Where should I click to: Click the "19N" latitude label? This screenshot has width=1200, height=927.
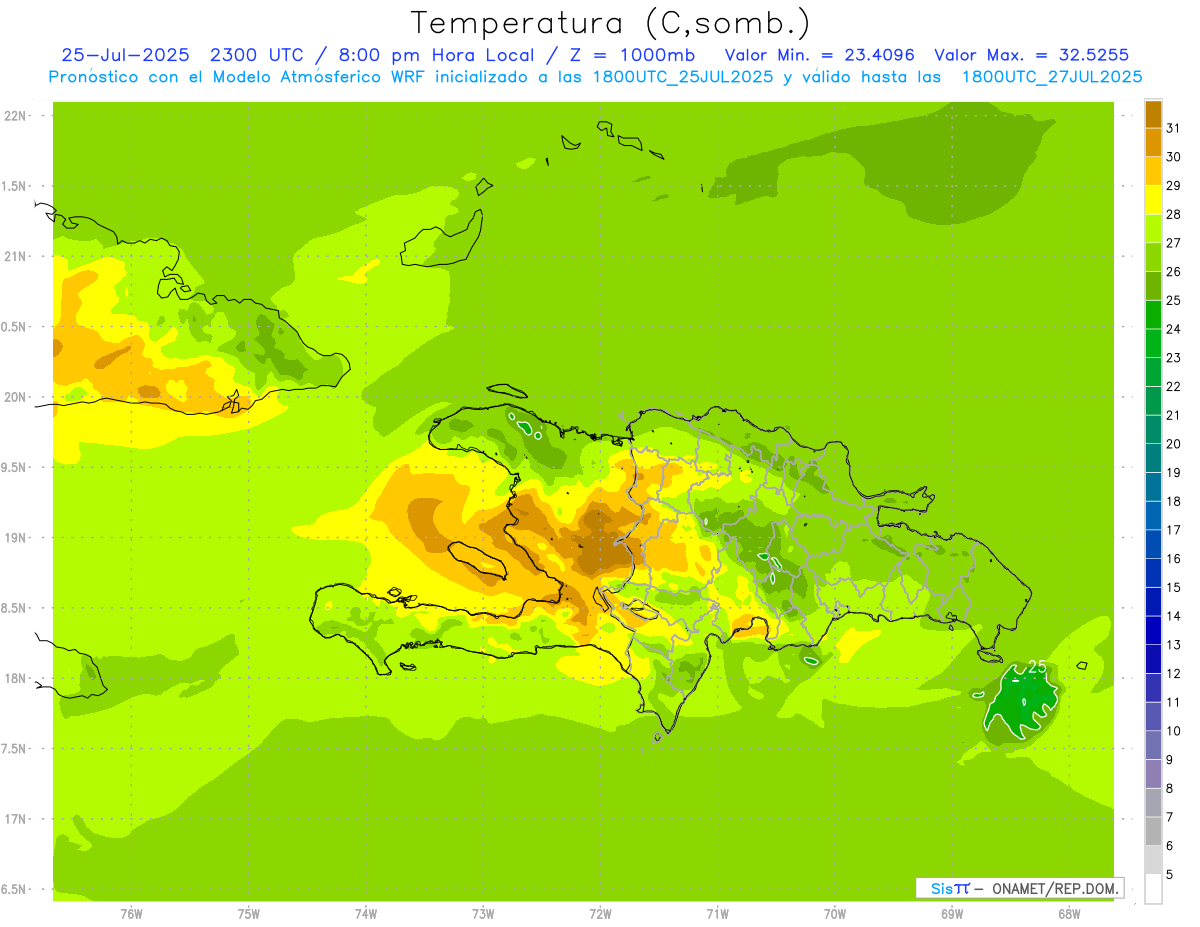pos(17,538)
